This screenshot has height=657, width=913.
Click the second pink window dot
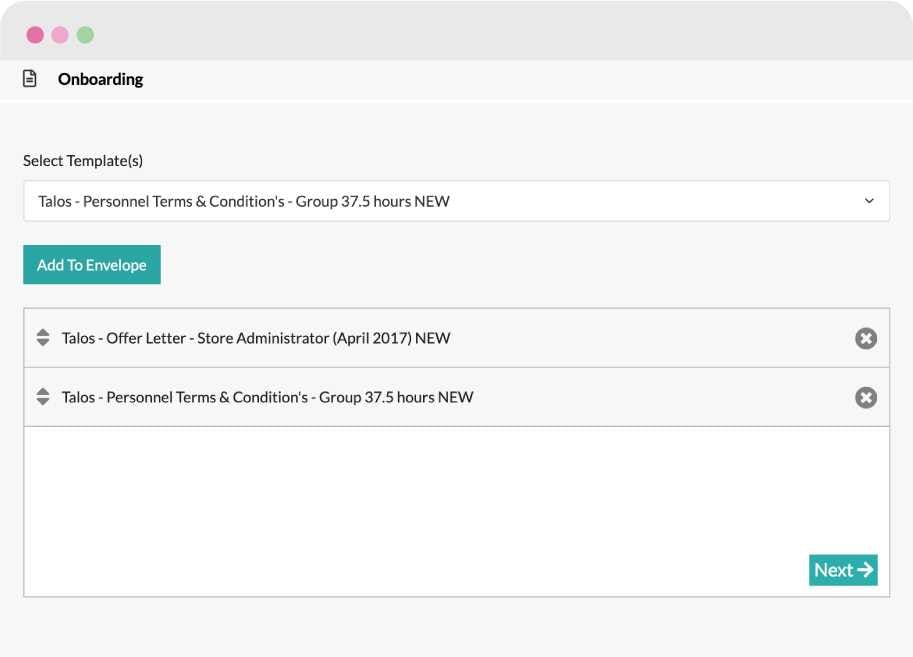(61, 33)
